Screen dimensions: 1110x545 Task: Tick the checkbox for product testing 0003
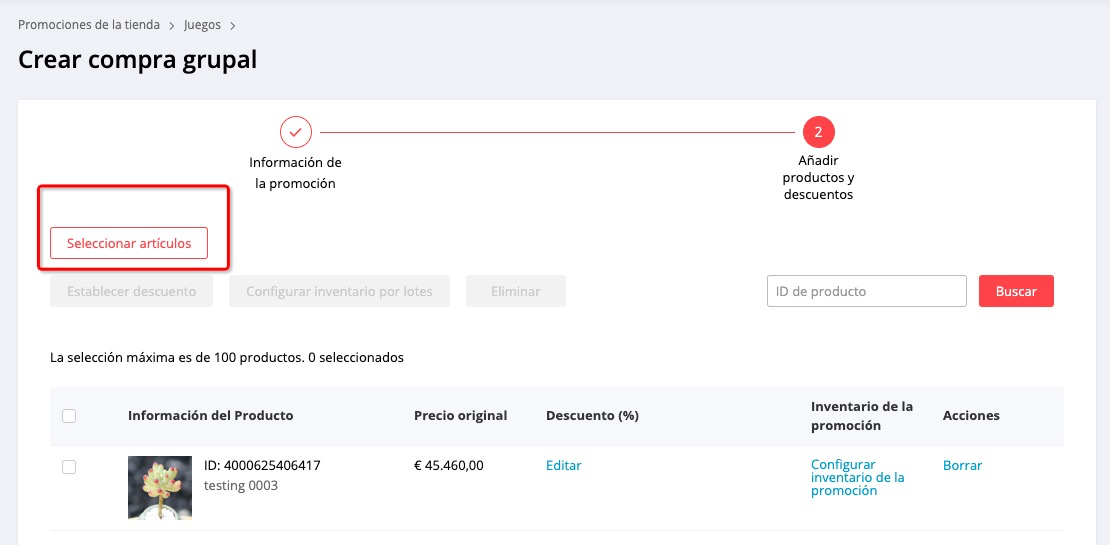[x=69, y=467]
